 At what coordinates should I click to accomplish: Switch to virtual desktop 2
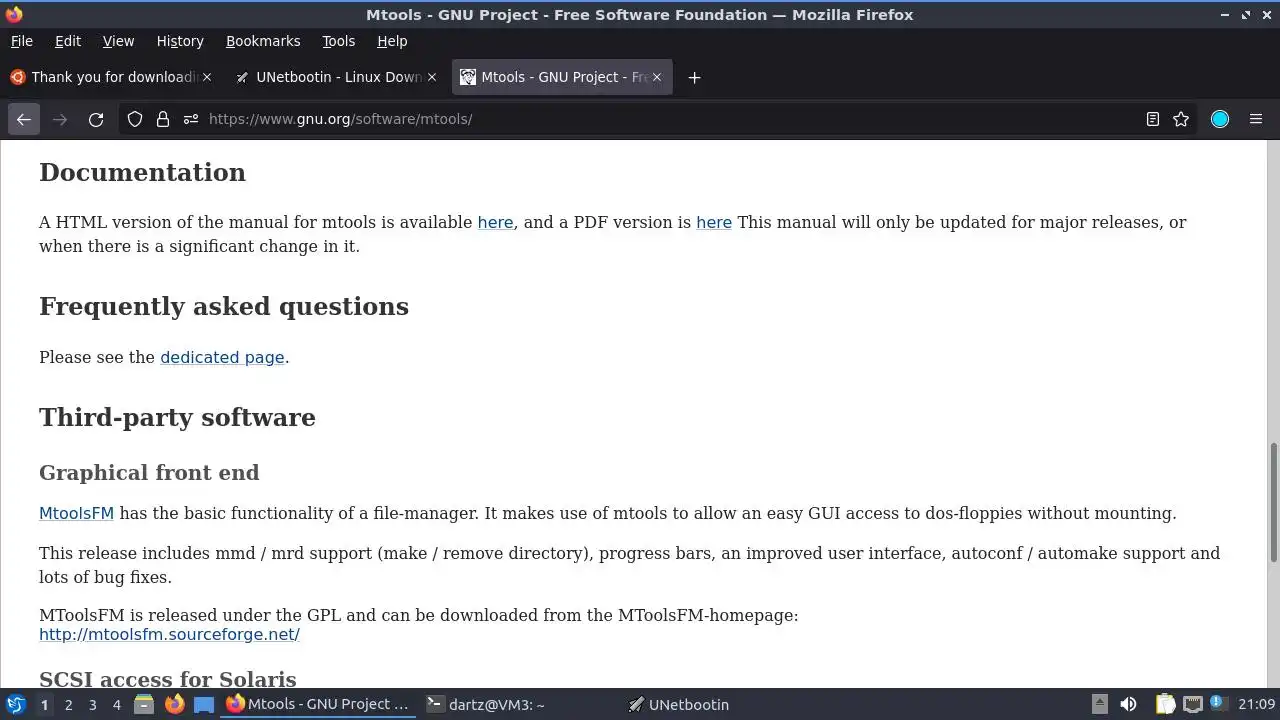point(68,704)
